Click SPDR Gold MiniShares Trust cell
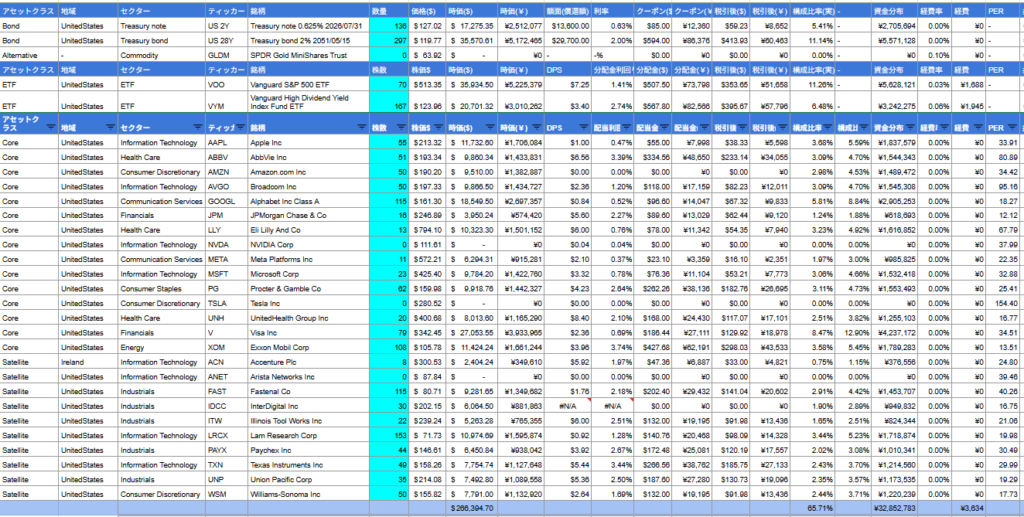This screenshot has width=1024, height=517. (308, 55)
